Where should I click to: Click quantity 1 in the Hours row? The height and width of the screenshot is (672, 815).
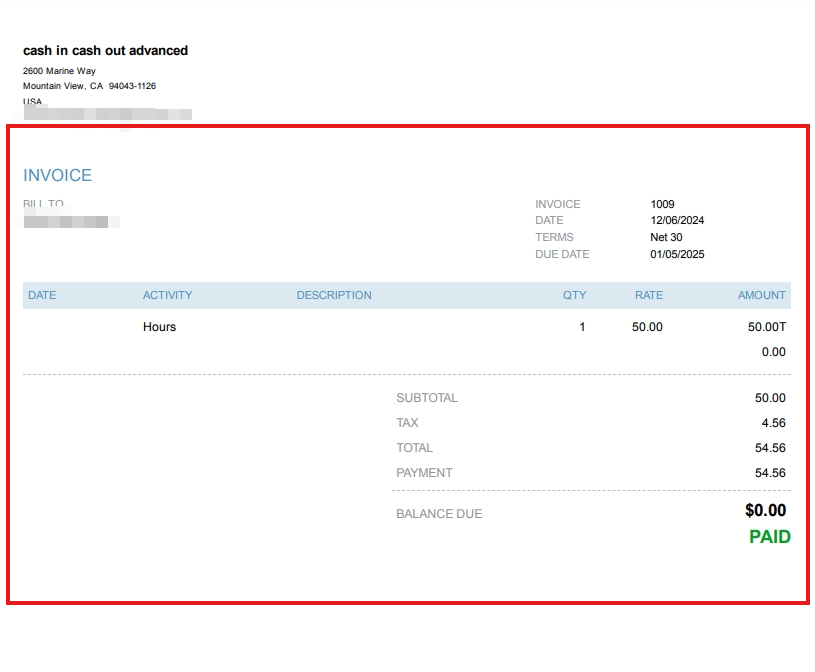[582, 327]
